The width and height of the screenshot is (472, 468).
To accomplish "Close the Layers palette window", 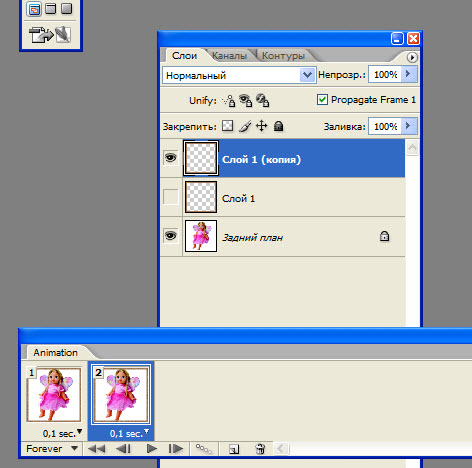I will 413,39.
